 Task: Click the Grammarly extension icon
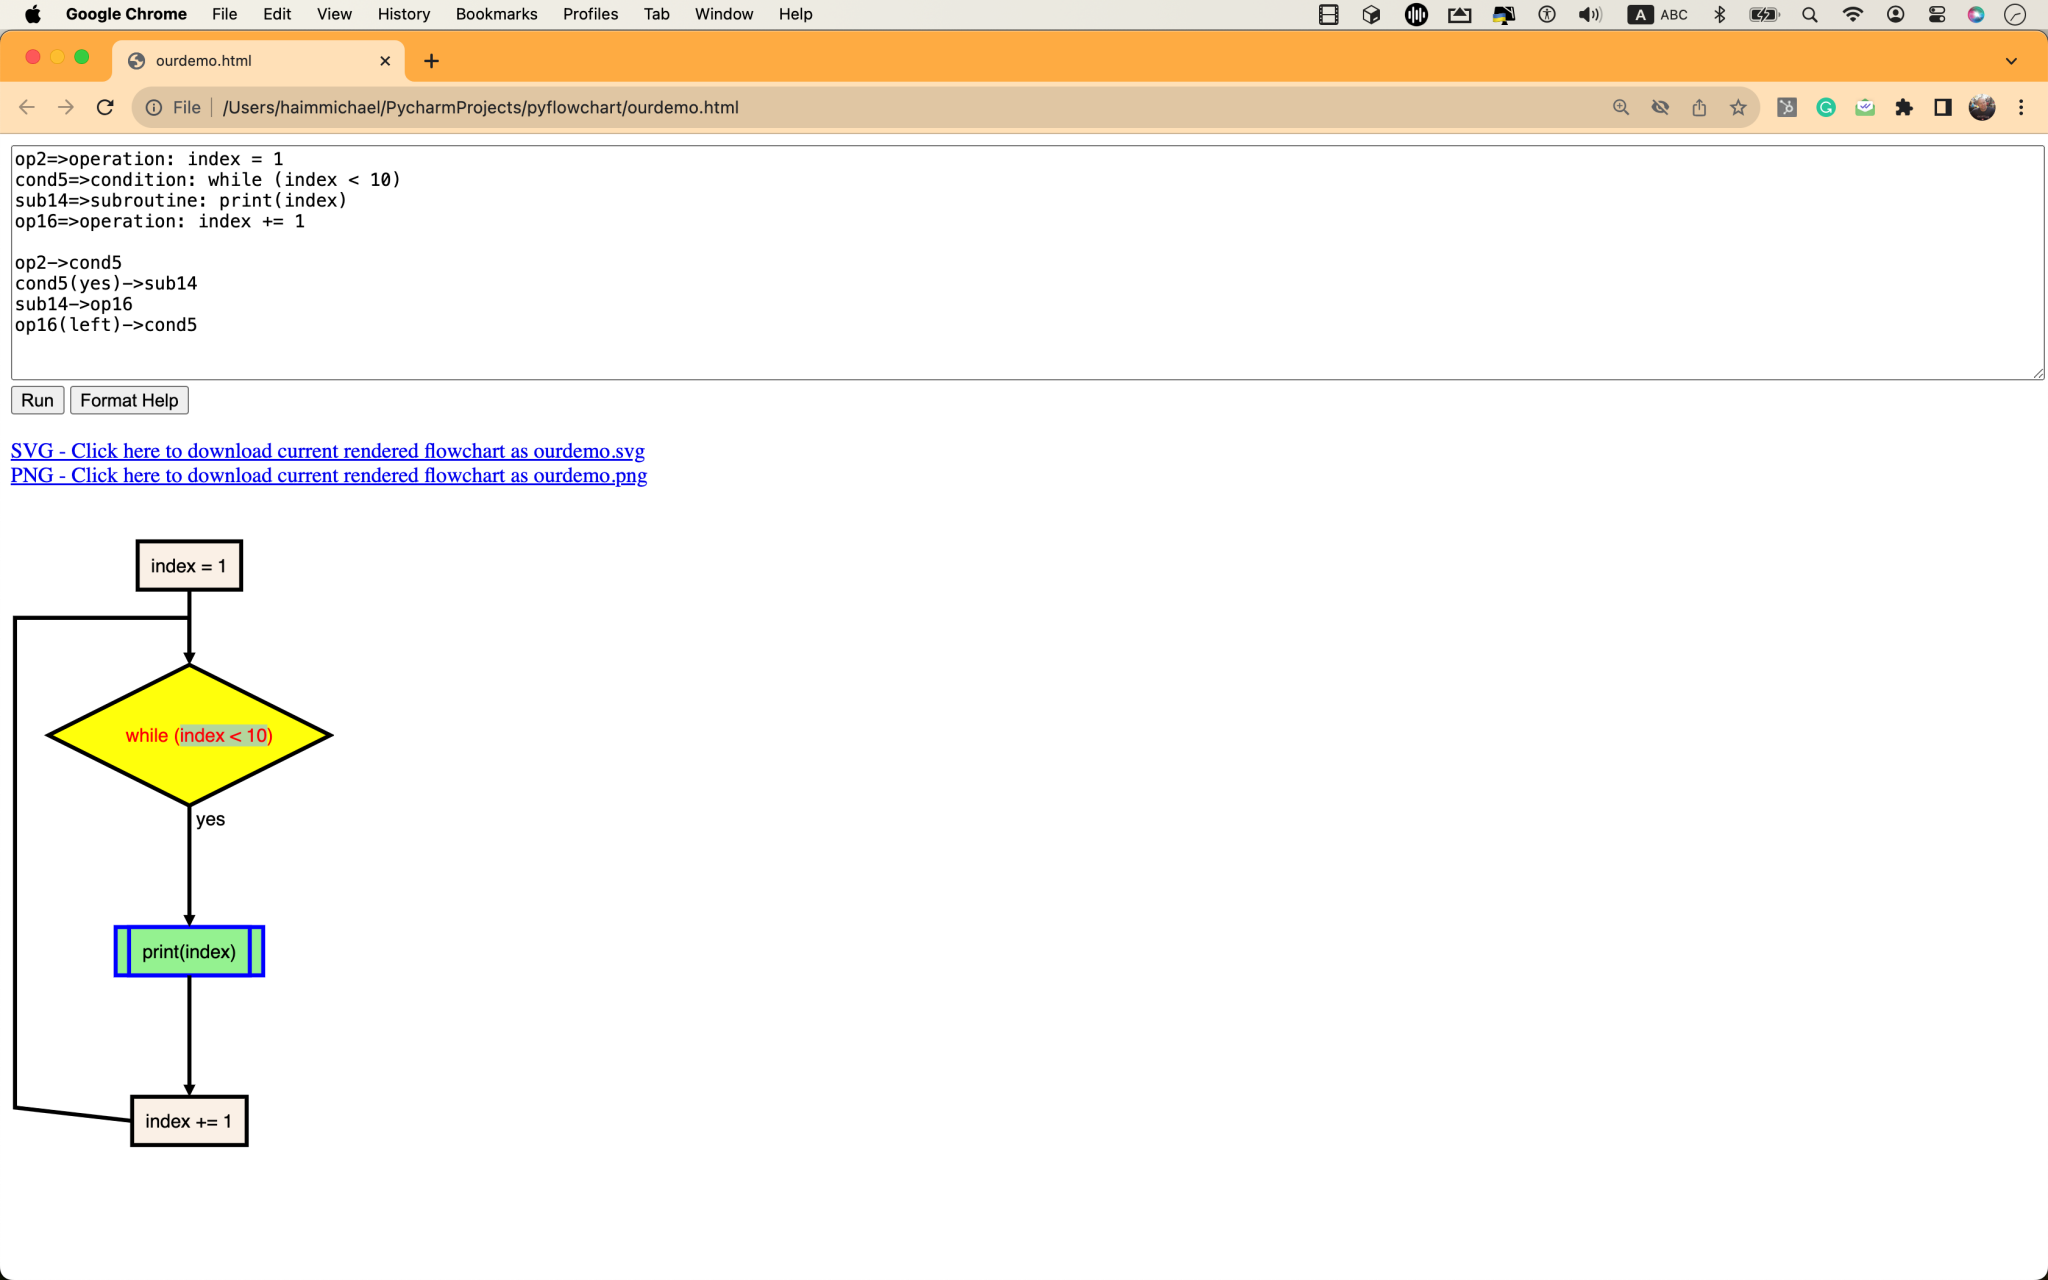click(x=1826, y=107)
